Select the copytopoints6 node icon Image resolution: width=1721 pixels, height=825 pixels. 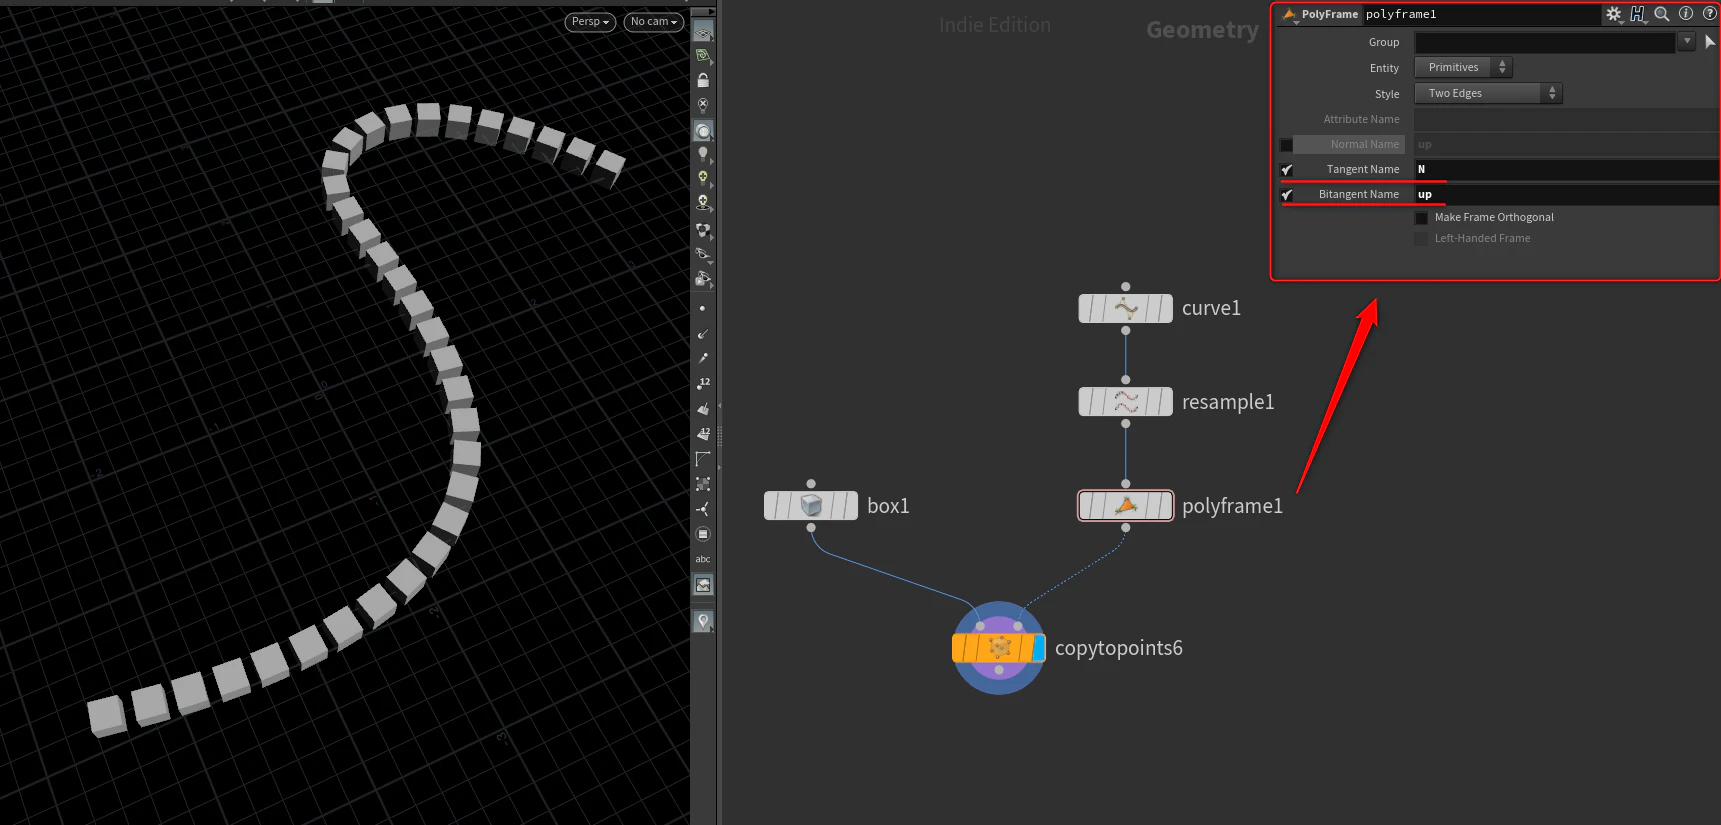click(x=999, y=648)
